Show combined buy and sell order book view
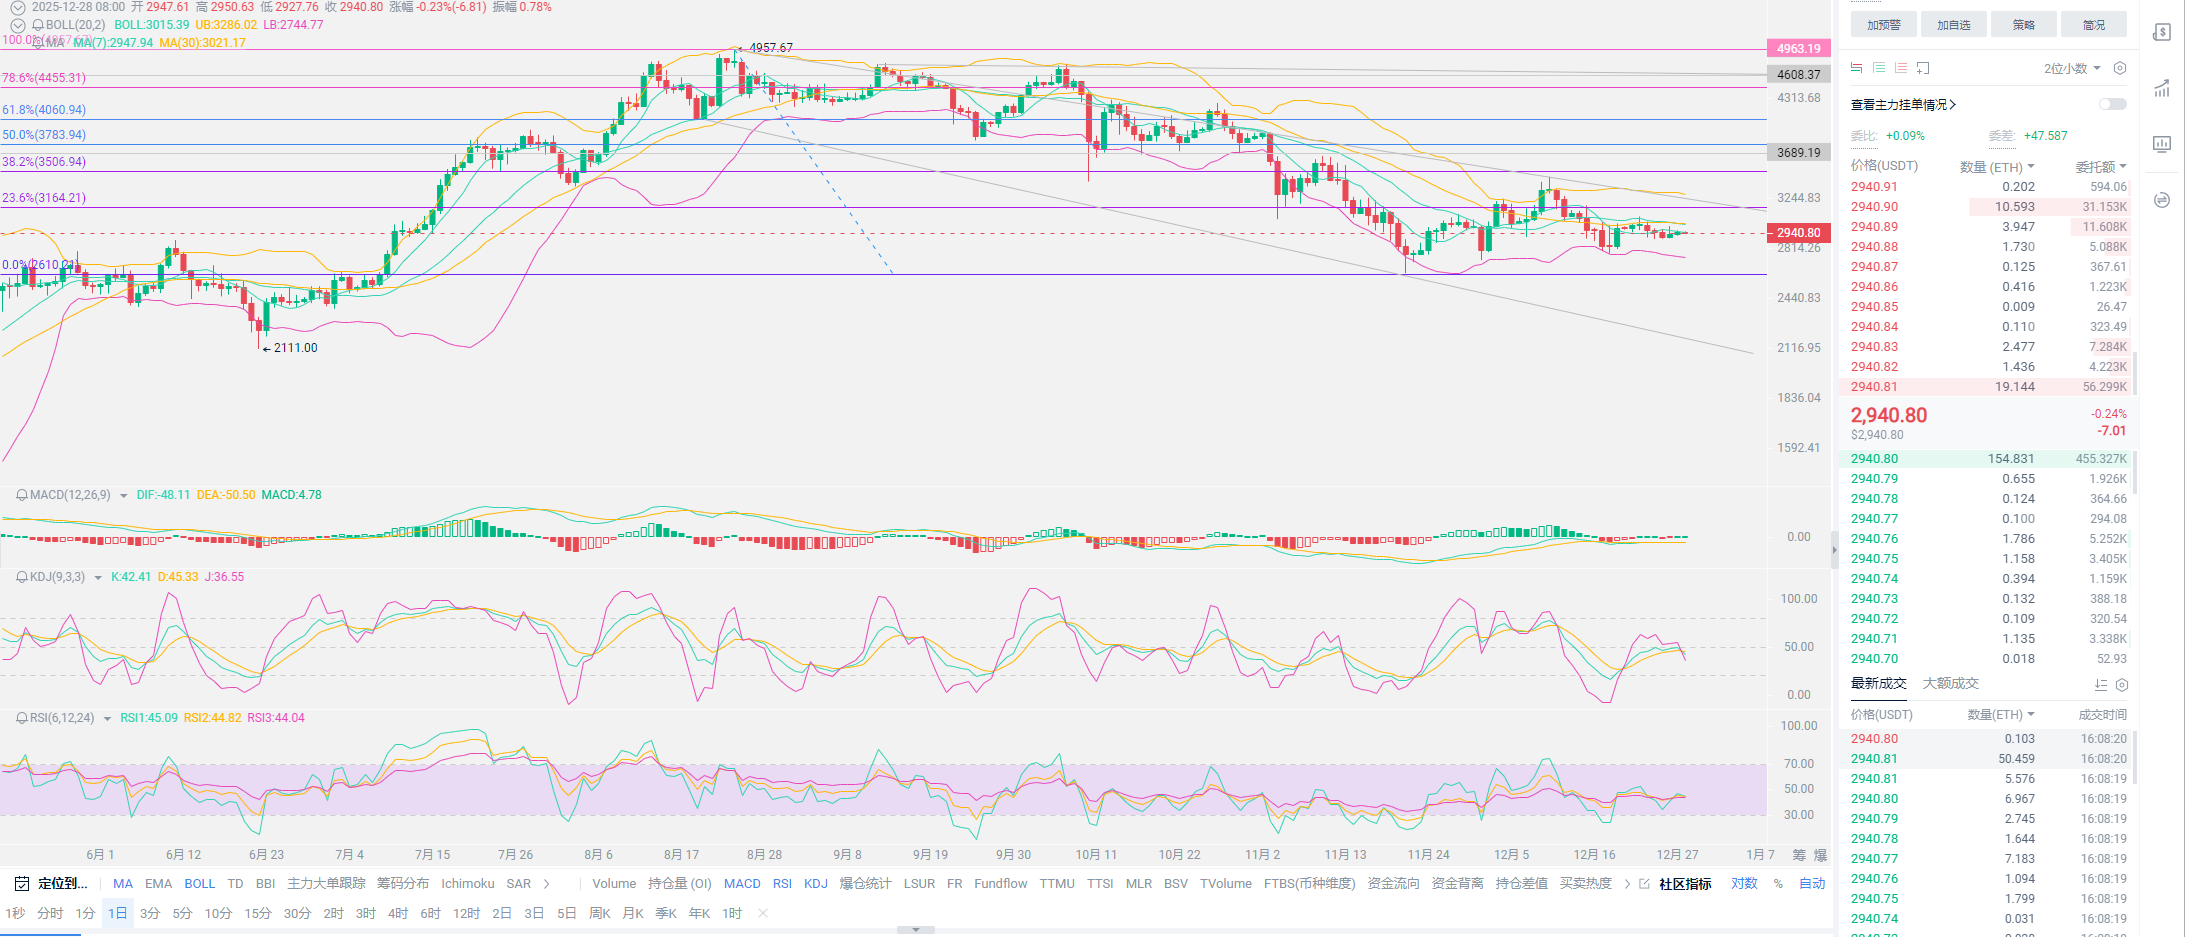The image size is (2185, 937). tap(1856, 68)
